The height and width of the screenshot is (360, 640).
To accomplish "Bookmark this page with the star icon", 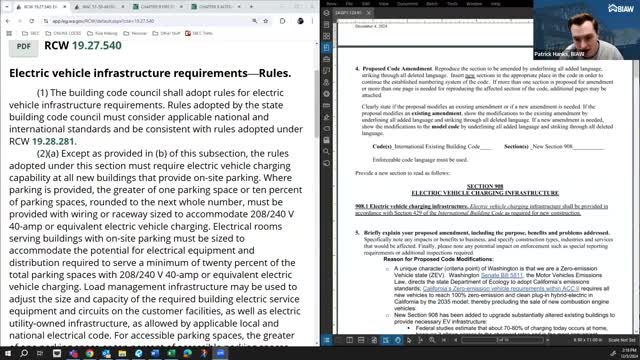I will click(266, 21).
